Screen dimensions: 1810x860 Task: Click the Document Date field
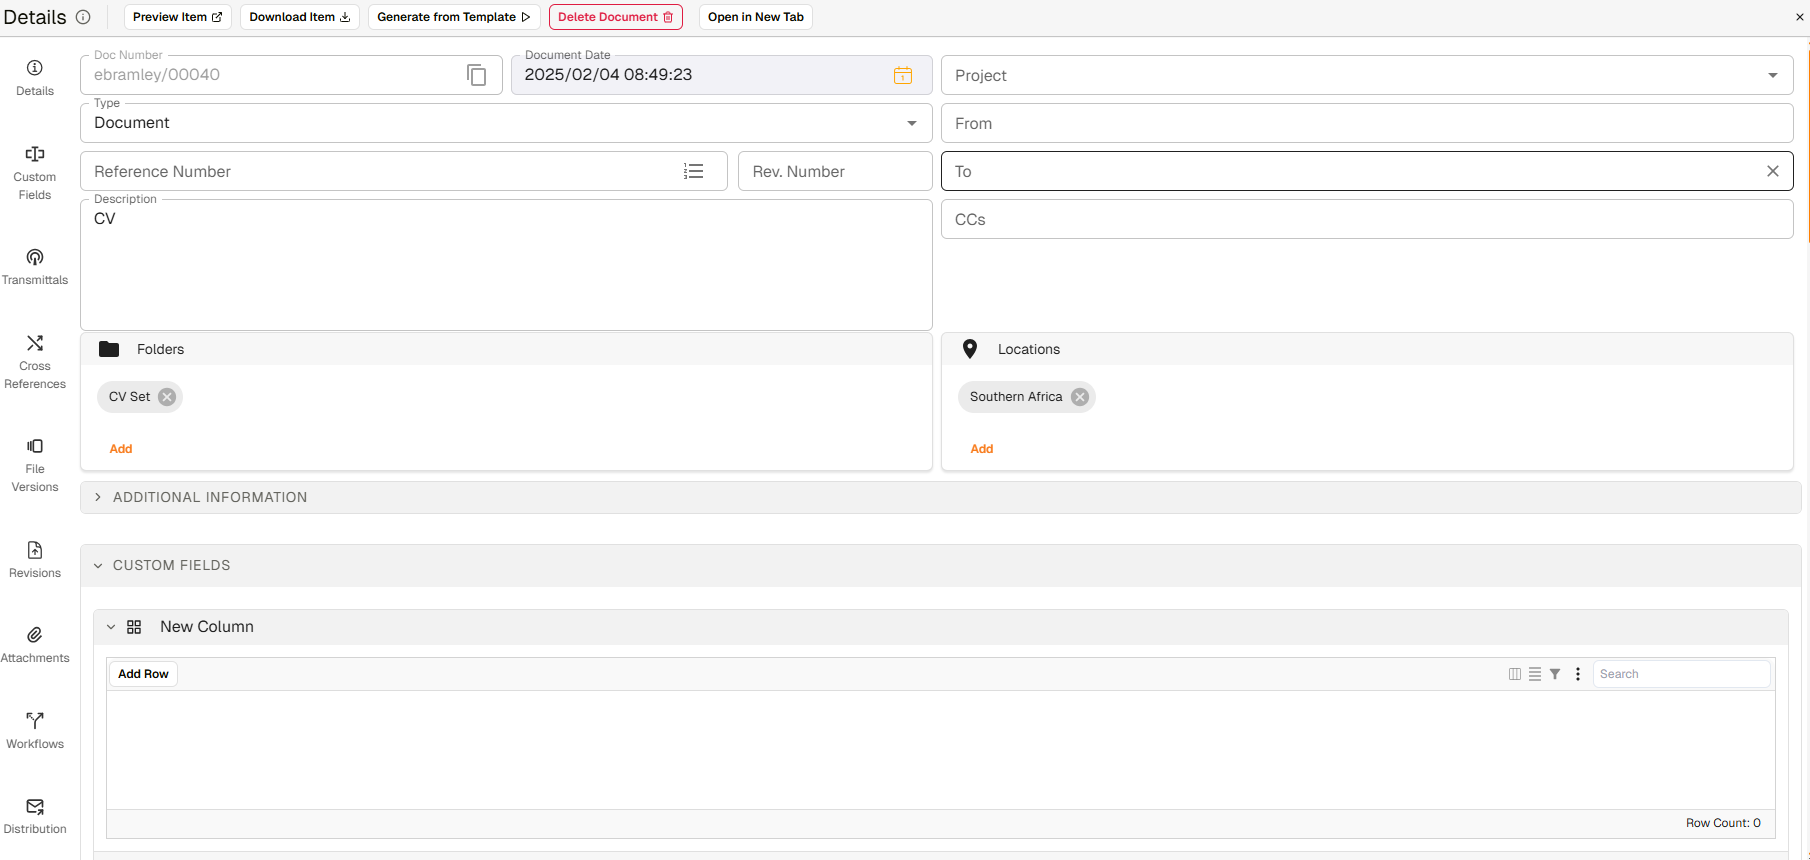pyautogui.click(x=722, y=75)
